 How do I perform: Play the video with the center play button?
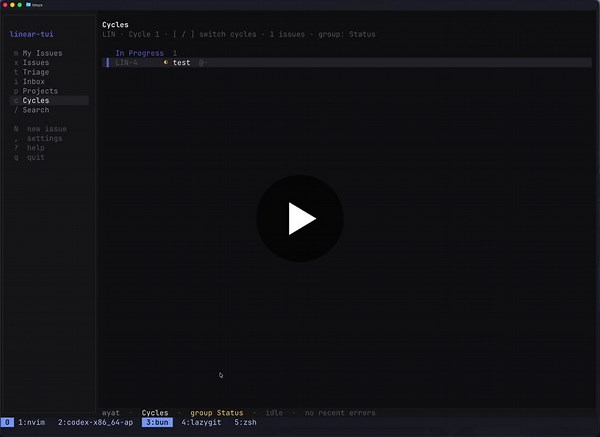coord(300,218)
